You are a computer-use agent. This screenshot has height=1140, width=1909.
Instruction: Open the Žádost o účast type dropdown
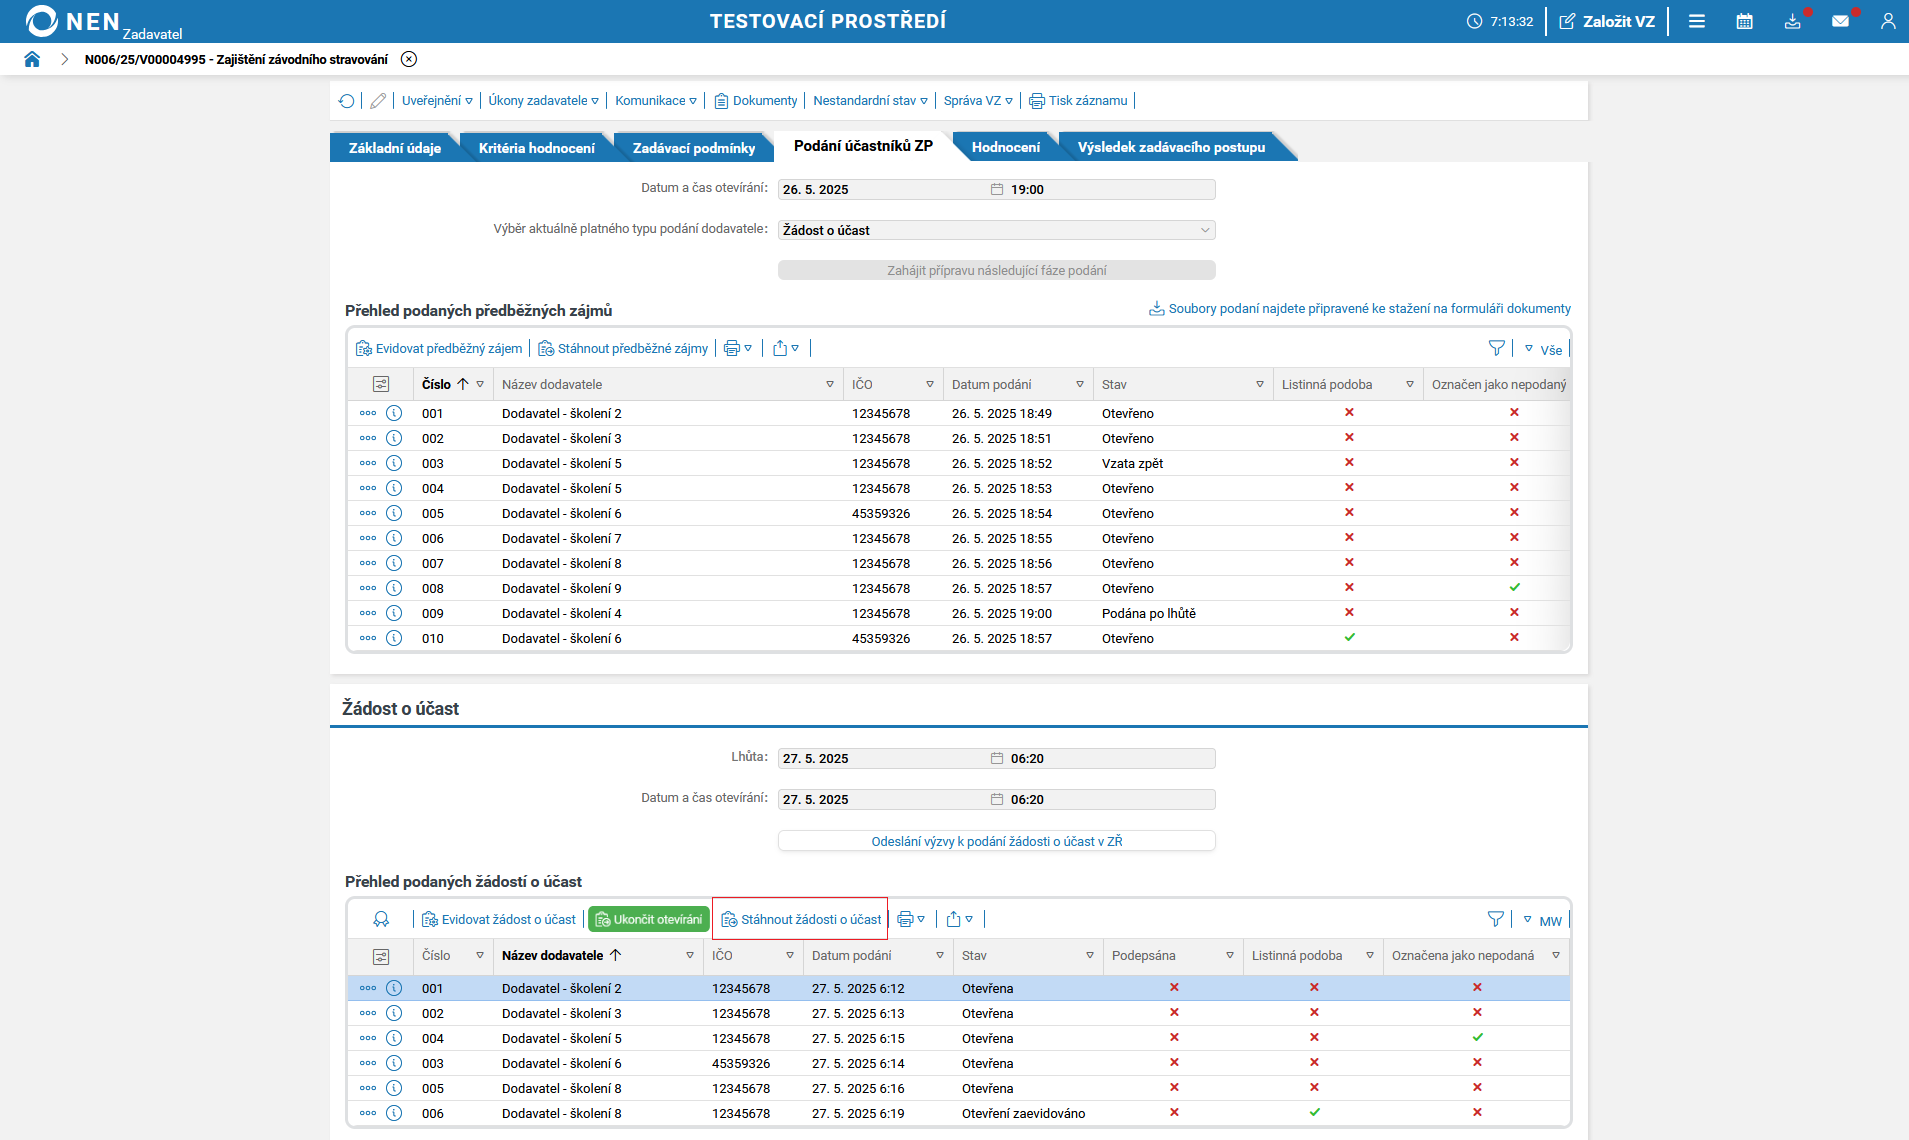996,230
